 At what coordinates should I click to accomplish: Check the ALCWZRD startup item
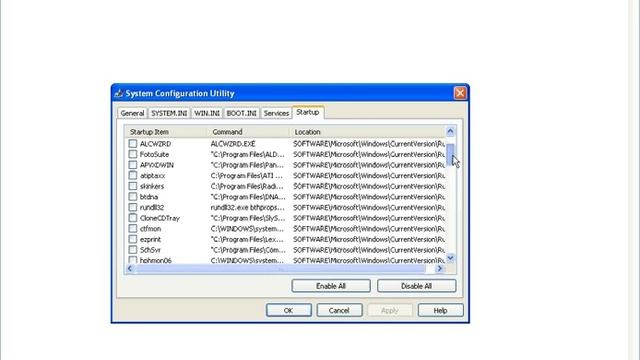pyautogui.click(x=133, y=144)
